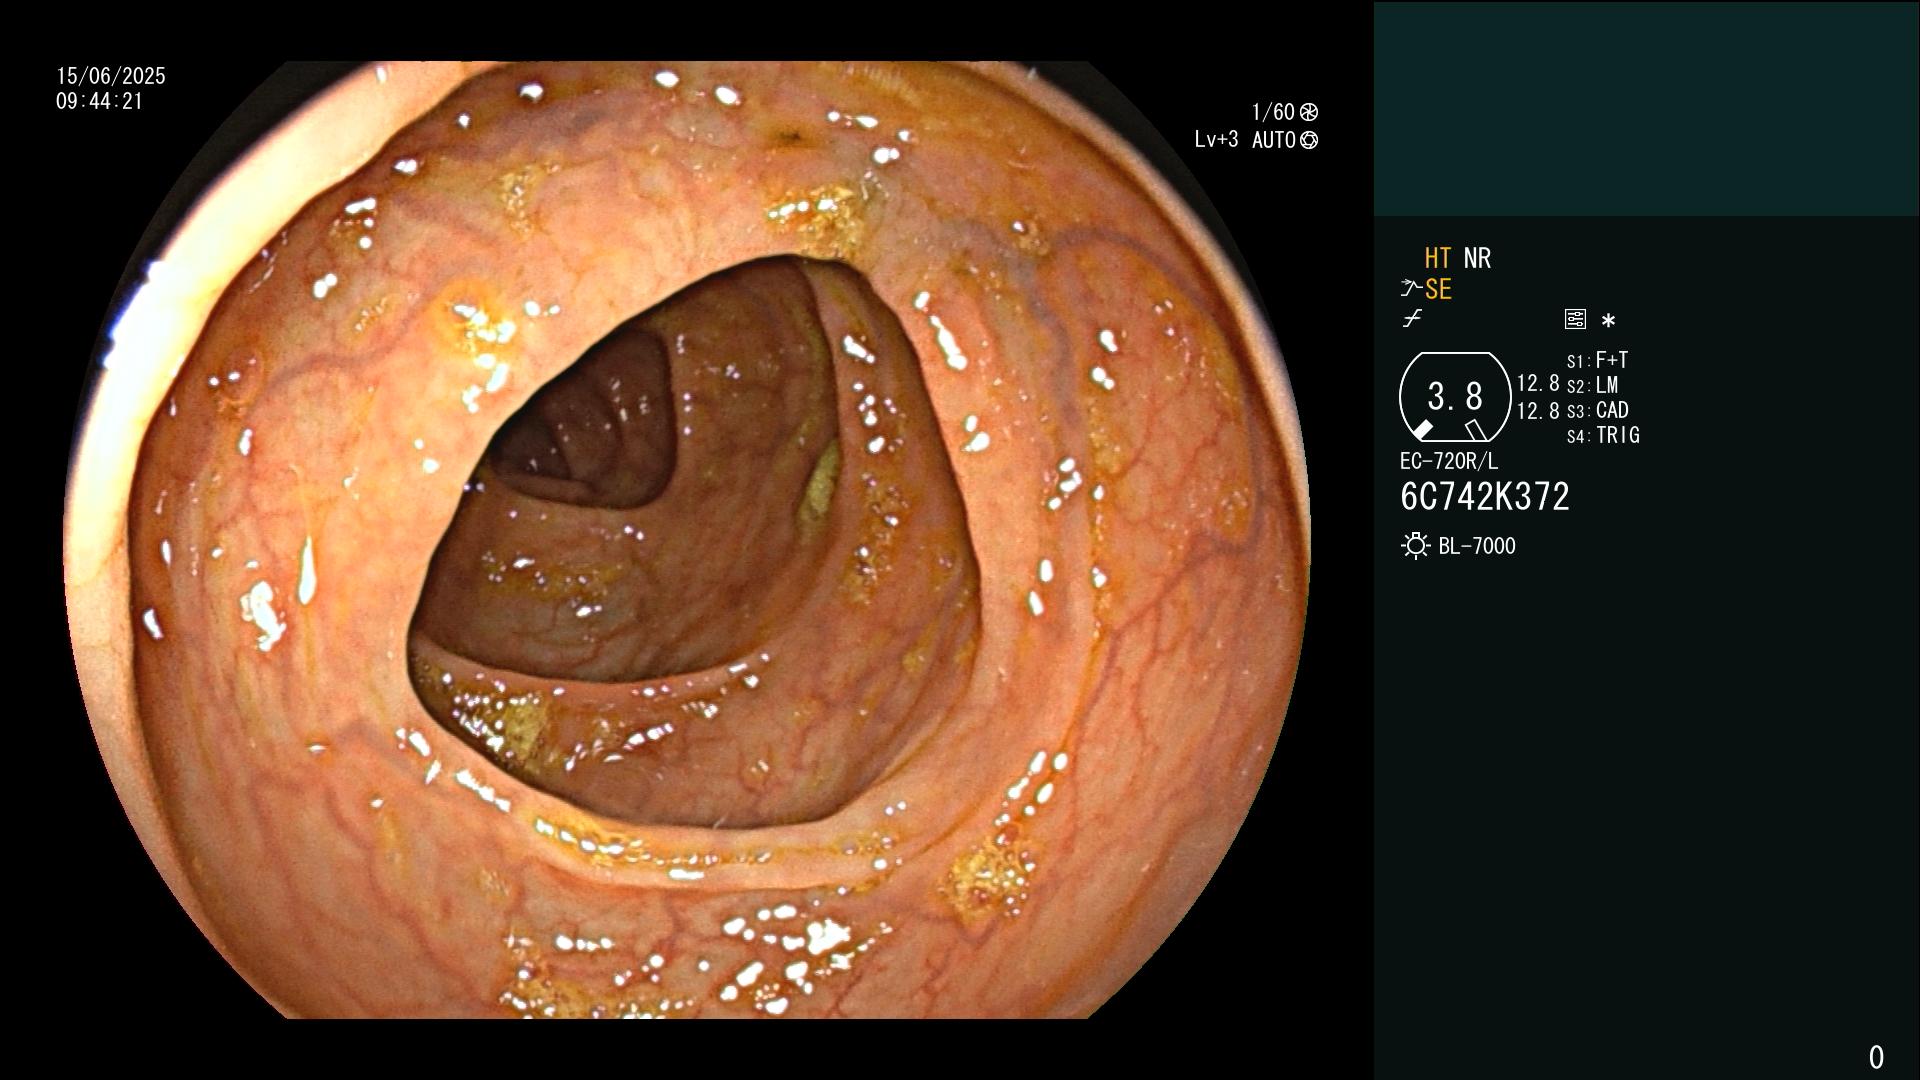1920x1080 pixels.
Task: Click the image counter 0
Action: coord(1876,1057)
